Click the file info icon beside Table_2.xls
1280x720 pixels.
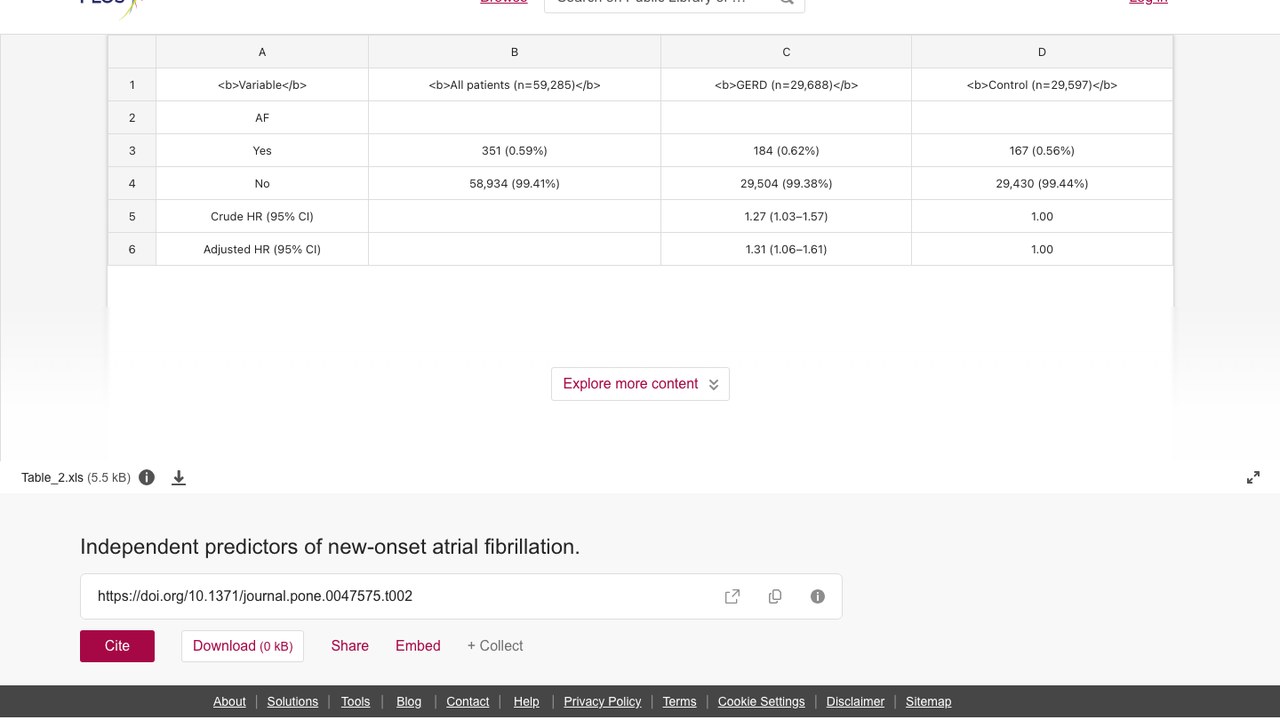coord(147,477)
